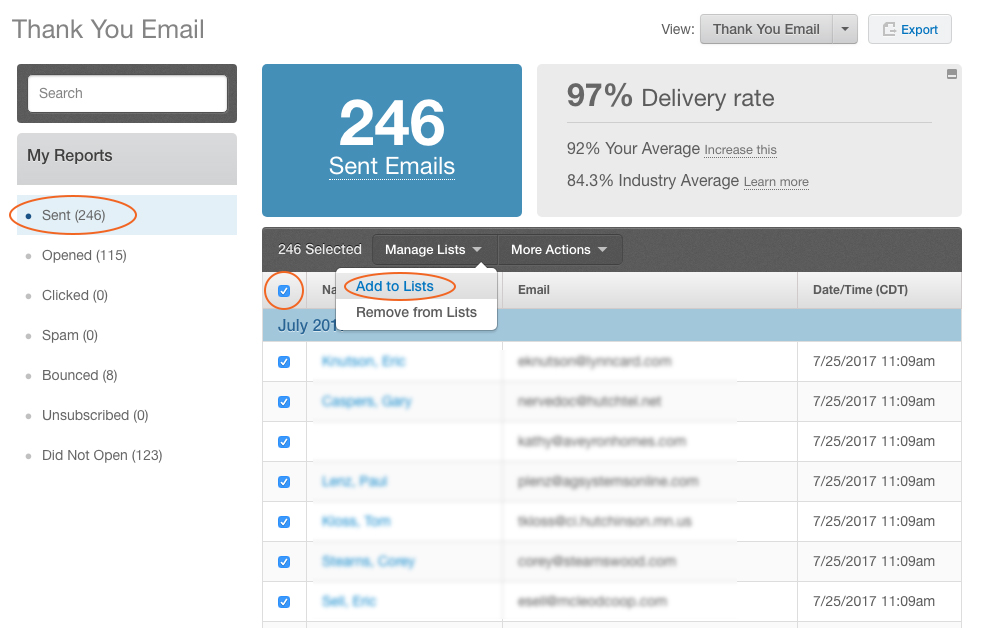Screen dimensions: 1004x628
Task: Open contact Kloss, Tom
Action: pos(355,521)
